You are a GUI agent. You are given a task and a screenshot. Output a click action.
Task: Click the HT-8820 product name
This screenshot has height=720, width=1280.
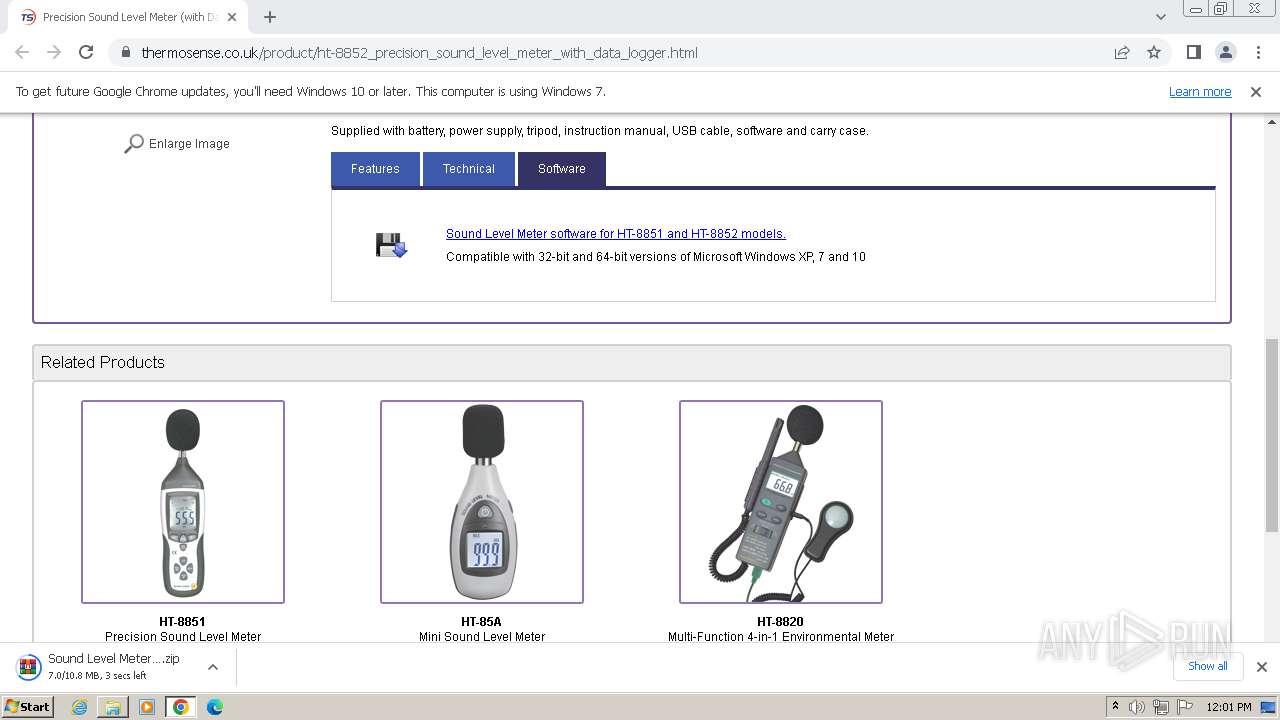[x=781, y=621]
